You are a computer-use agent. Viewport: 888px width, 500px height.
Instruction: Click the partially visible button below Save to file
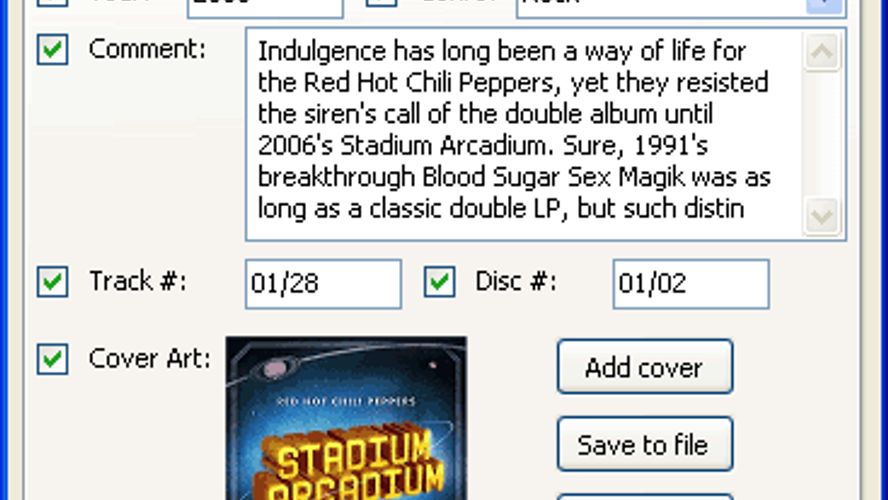(645, 497)
